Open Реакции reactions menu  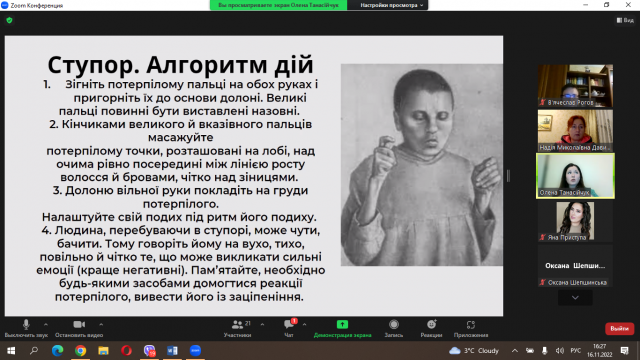point(431,329)
